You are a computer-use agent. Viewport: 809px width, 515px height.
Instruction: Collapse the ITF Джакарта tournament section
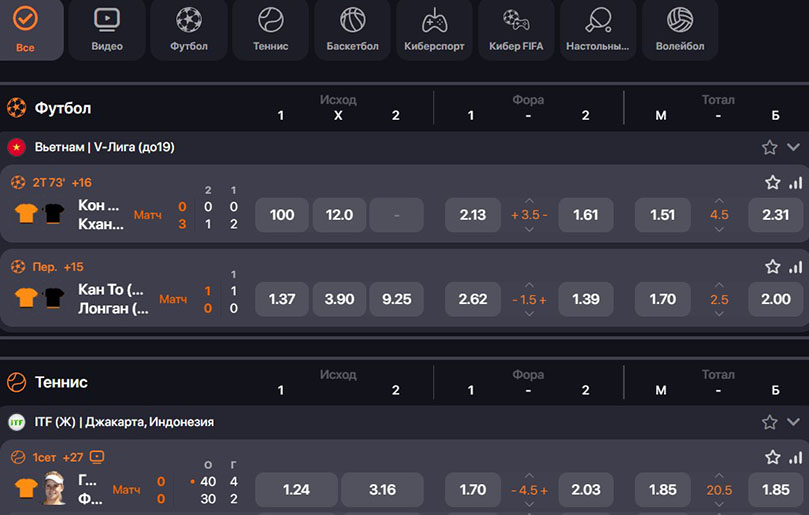coord(793,422)
